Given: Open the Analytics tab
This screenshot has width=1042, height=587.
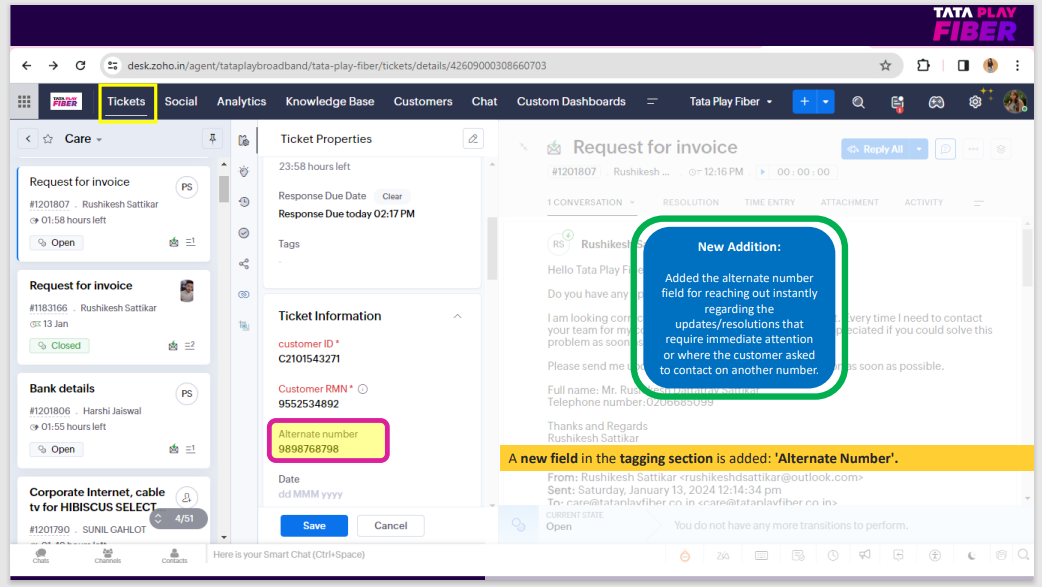Looking at the screenshot, I should tap(241, 102).
